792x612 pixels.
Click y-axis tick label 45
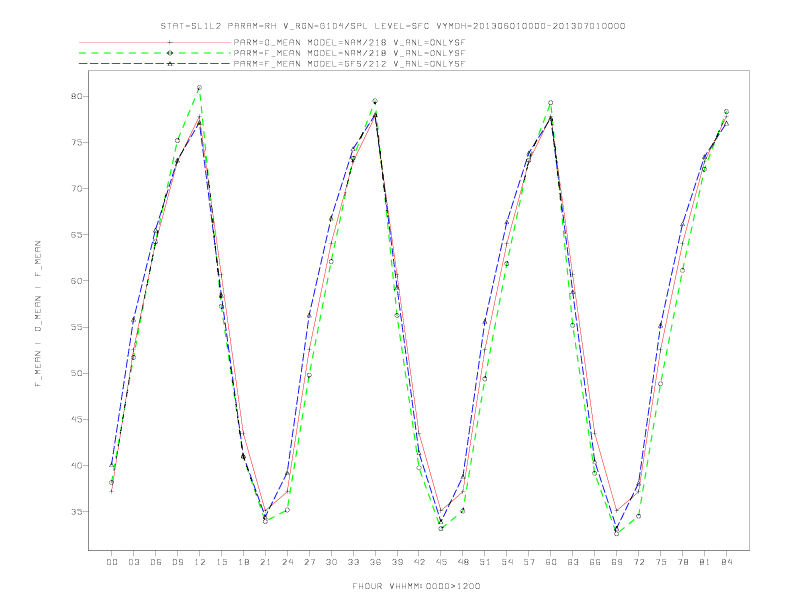pyautogui.click(x=76, y=419)
